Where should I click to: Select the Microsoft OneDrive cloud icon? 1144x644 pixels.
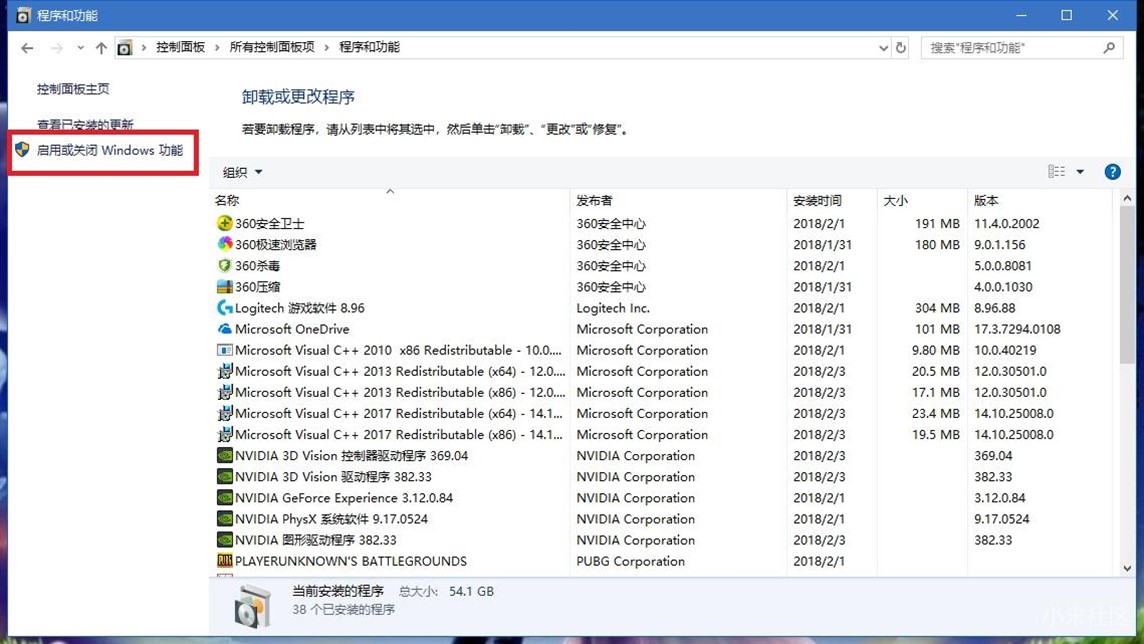click(224, 329)
